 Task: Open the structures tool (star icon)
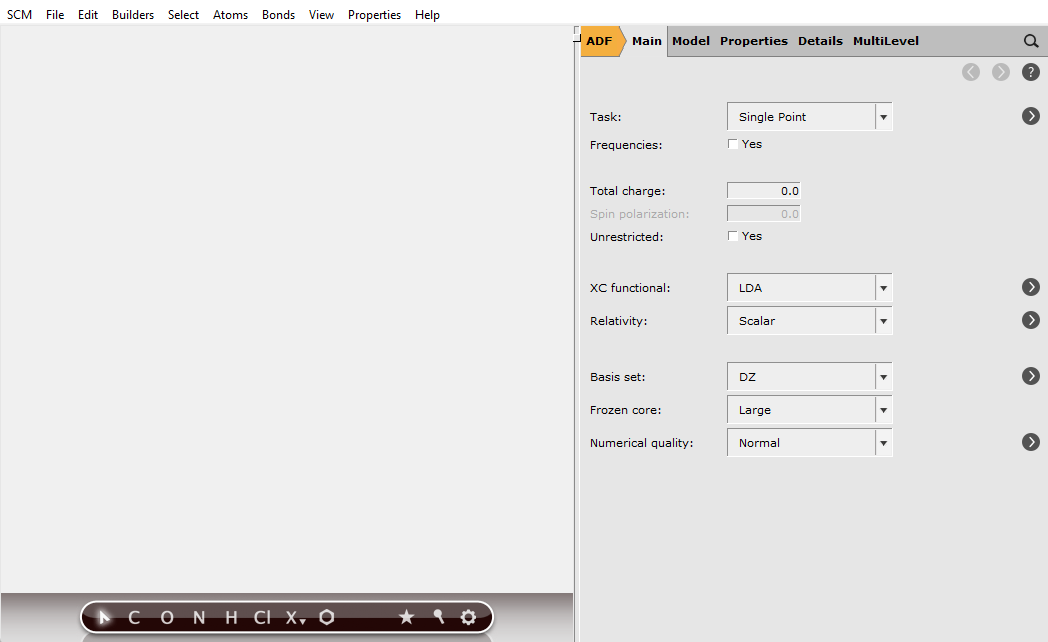click(x=406, y=617)
